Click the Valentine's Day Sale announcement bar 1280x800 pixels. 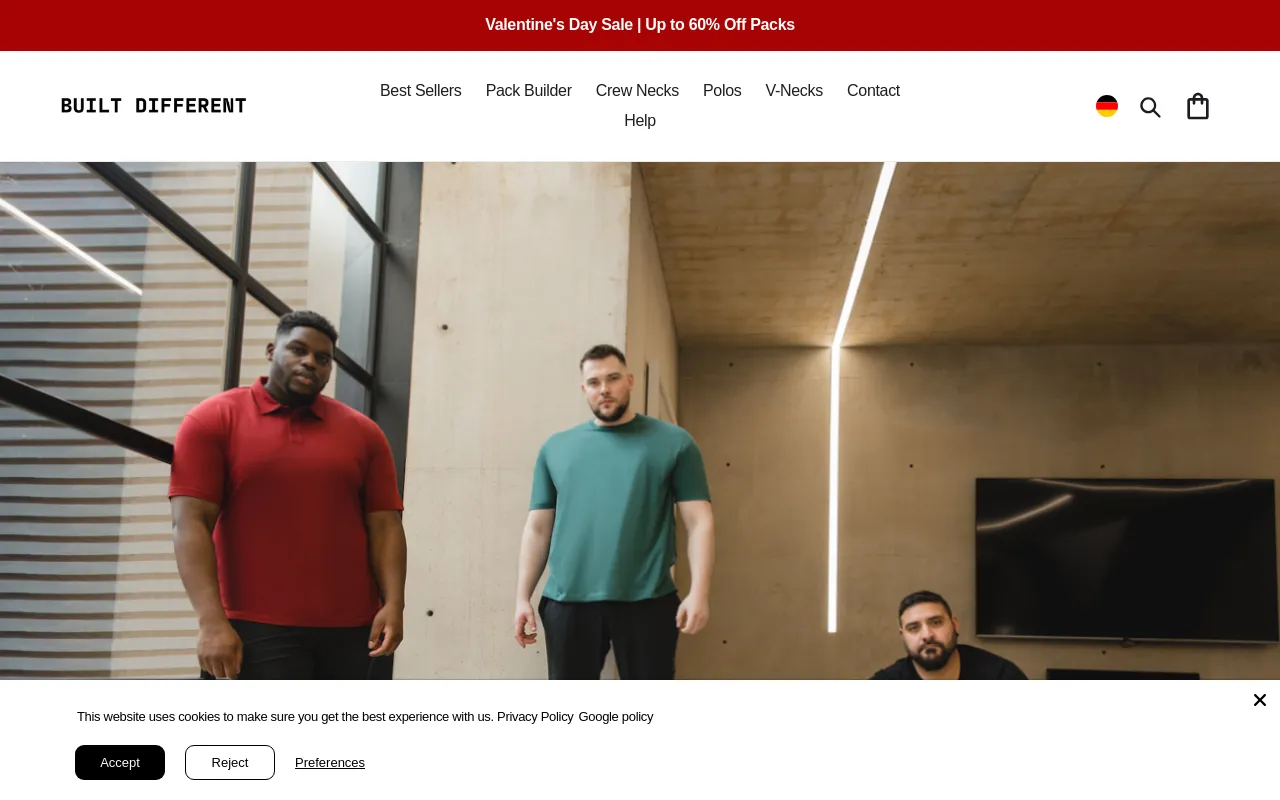click(x=640, y=25)
